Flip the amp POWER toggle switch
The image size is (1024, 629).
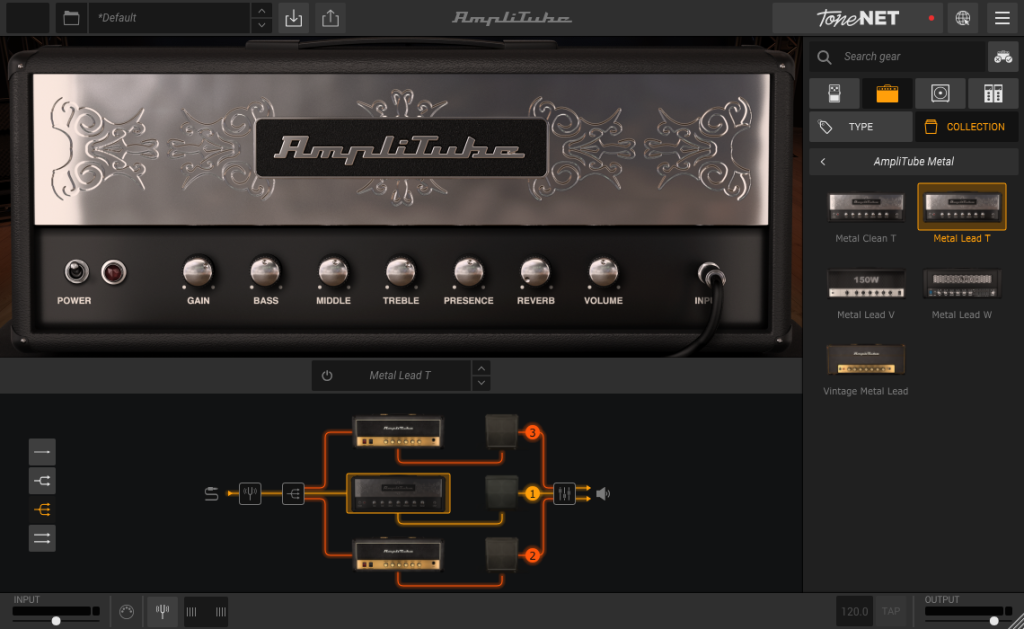75,271
